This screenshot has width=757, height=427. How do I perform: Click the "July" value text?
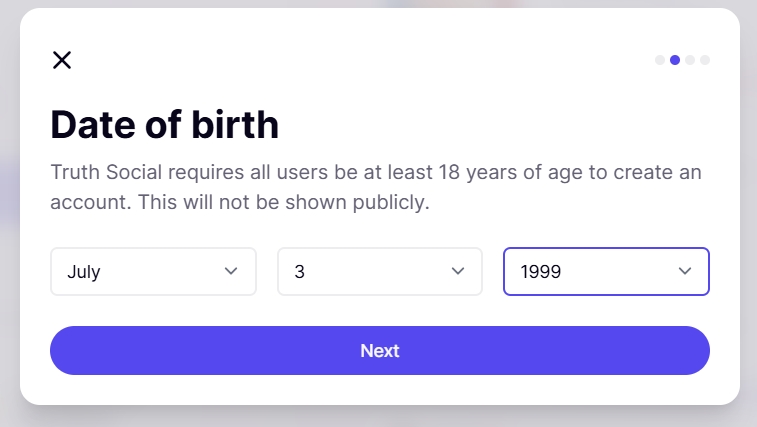coord(84,271)
